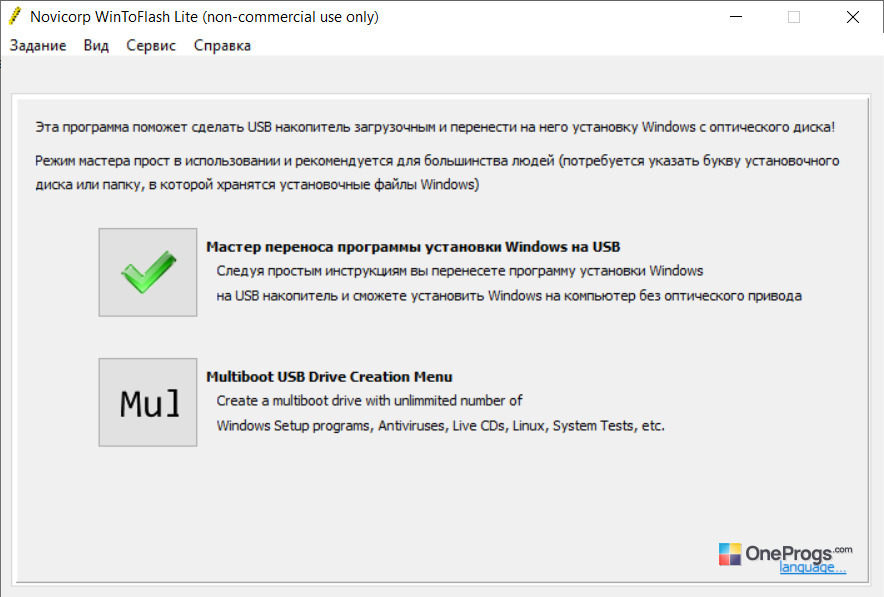
Task: Click the paragraph starting with Режим мастера
Action: 437,173
